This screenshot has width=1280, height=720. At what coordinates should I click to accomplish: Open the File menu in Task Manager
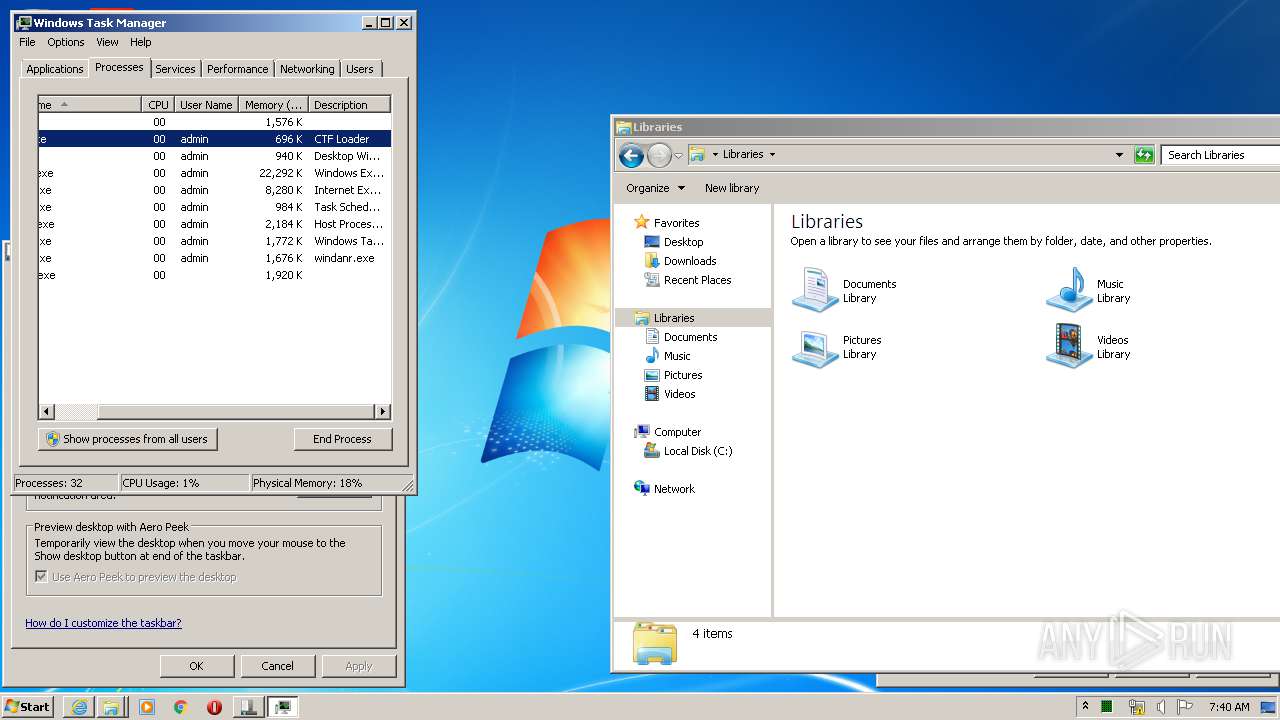pyautogui.click(x=27, y=42)
